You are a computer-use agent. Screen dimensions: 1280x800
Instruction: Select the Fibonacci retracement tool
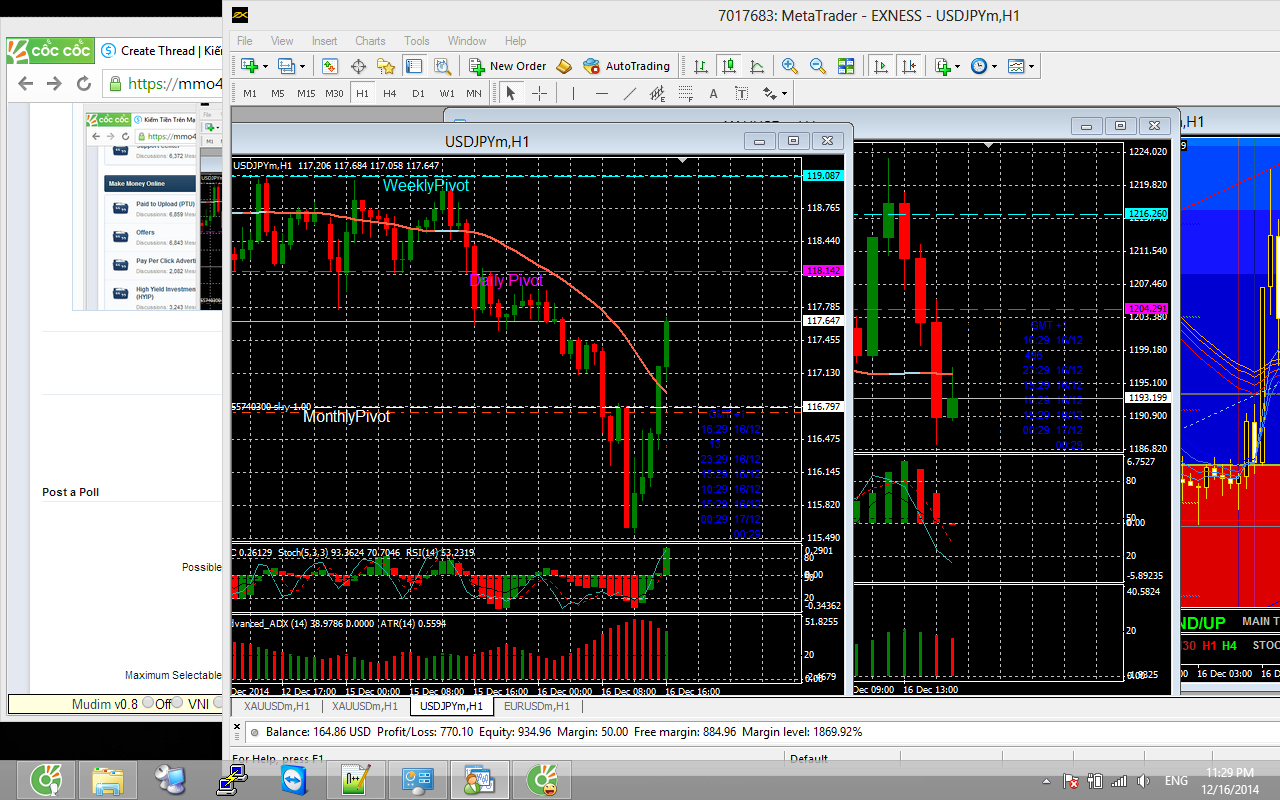(x=685, y=93)
